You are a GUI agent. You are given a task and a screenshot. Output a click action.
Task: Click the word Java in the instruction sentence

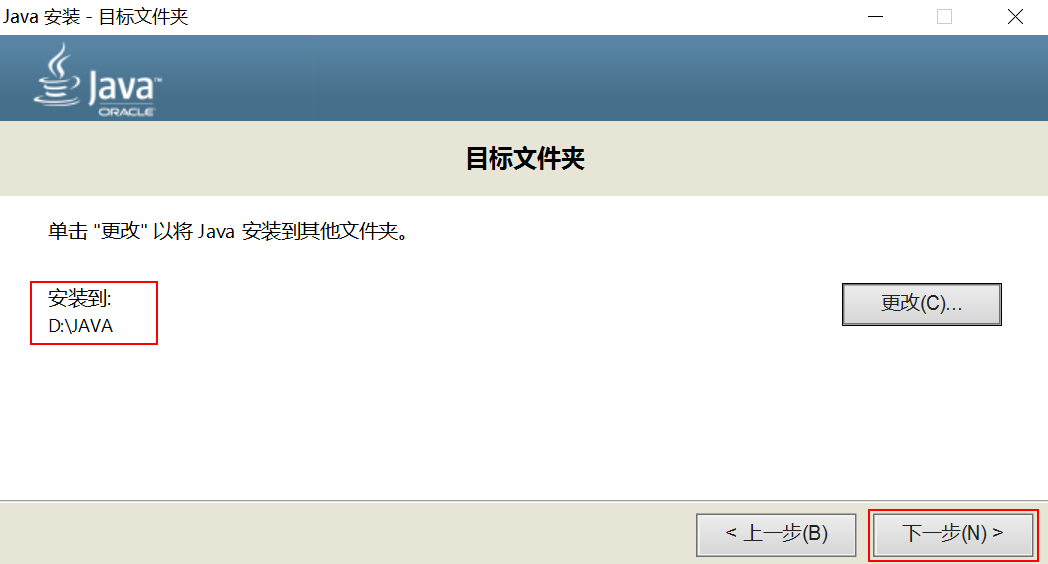pos(217,232)
